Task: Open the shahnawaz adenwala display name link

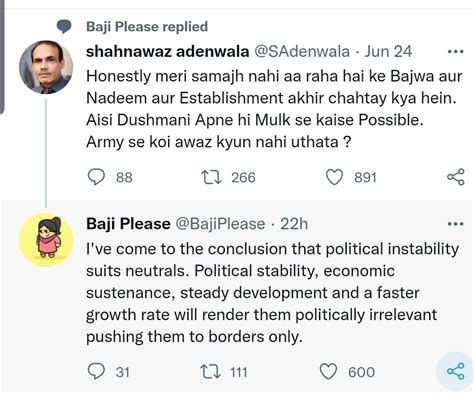Action: (167, 52)
